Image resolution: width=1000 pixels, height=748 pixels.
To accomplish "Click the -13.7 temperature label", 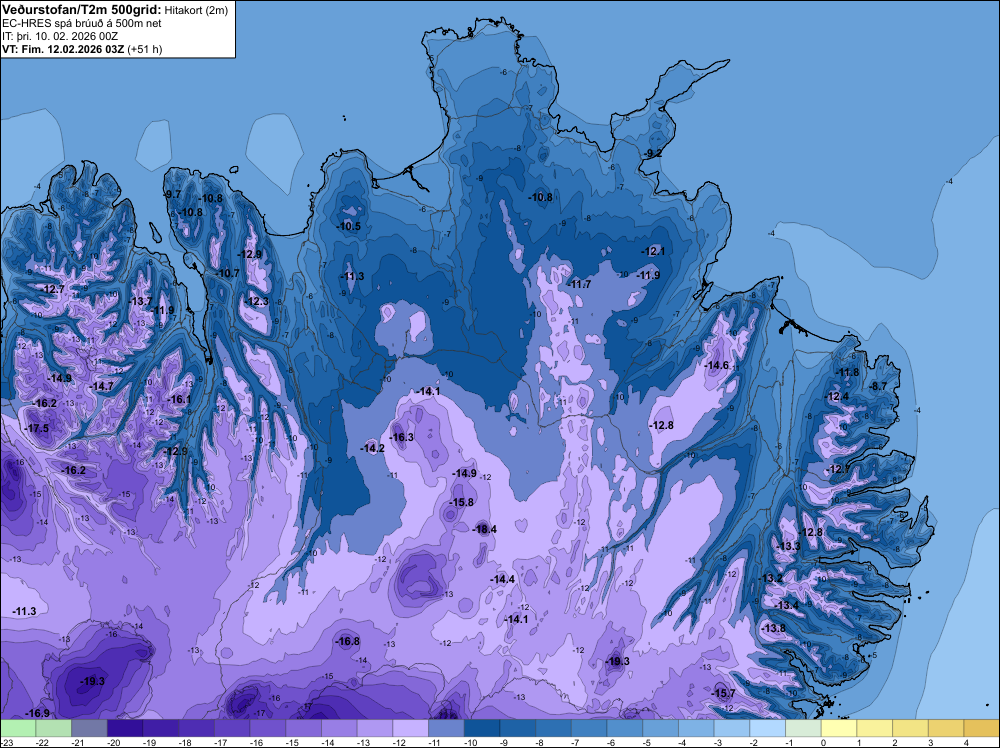I will click(x=140, y=302).
